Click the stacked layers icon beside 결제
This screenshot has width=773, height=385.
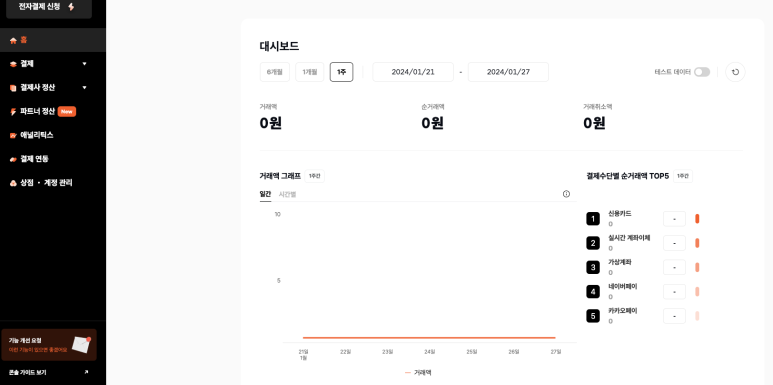(x=13, y=64)
